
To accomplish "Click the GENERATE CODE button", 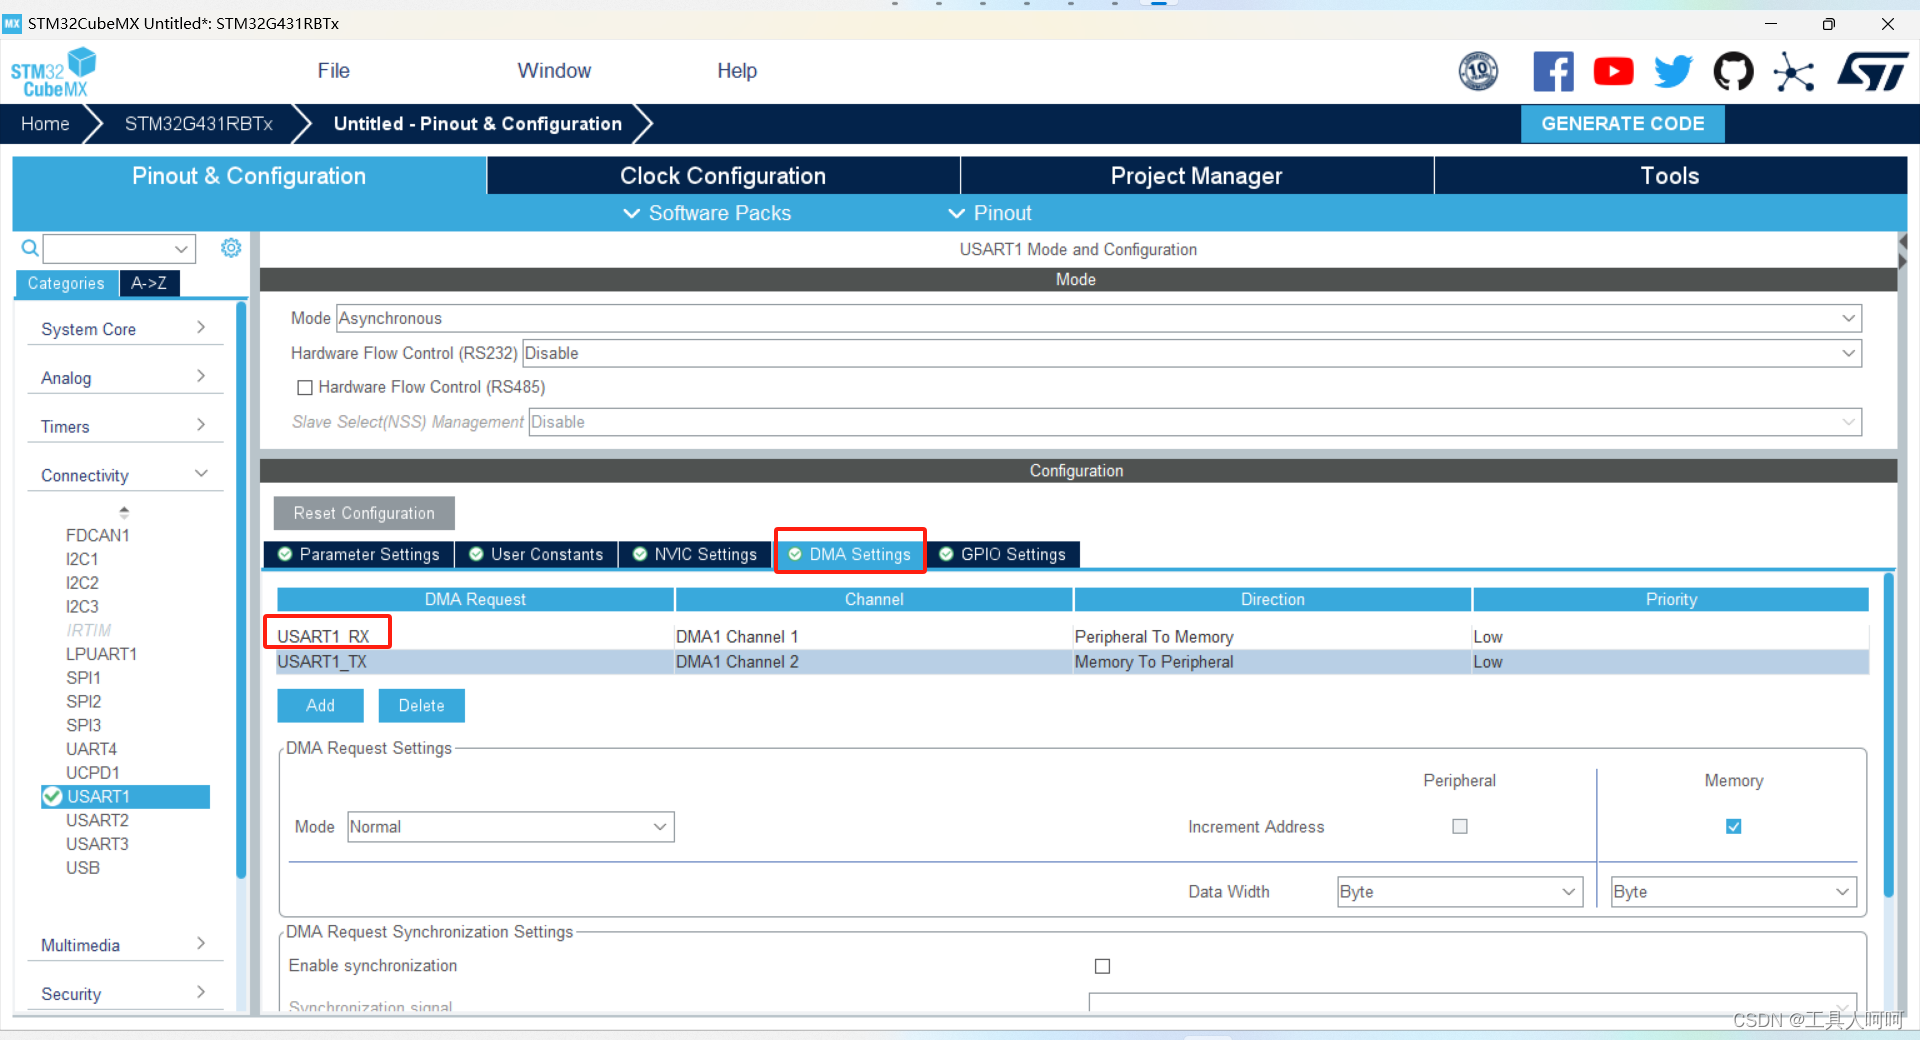I will (1623, 124).
